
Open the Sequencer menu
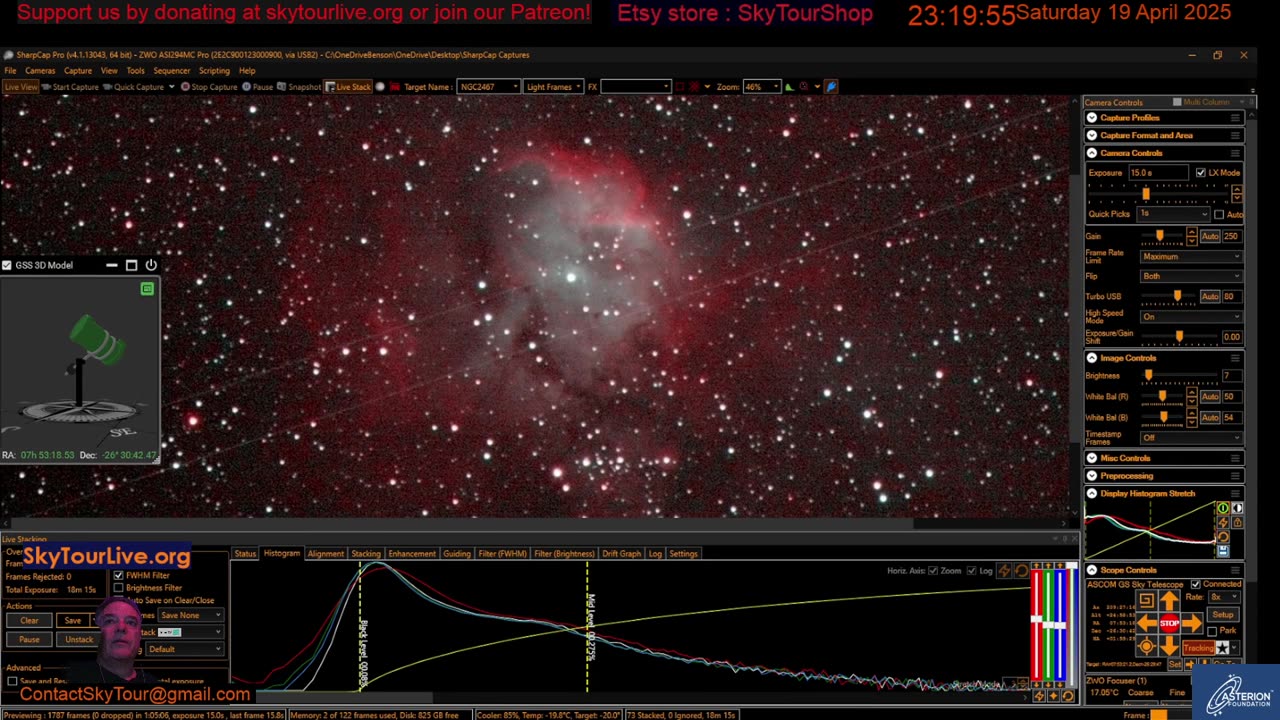click(x=172, y=71)
